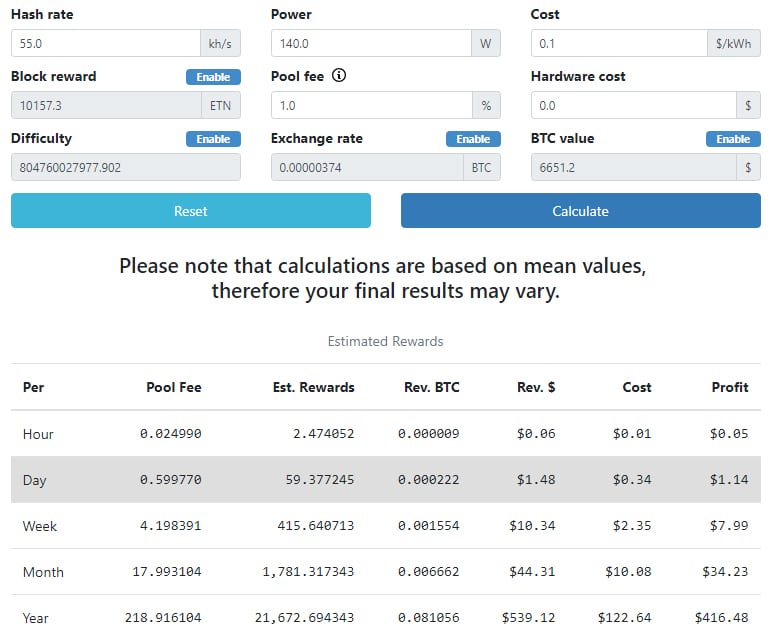Click the Difficulty value field

coord(125,167)
